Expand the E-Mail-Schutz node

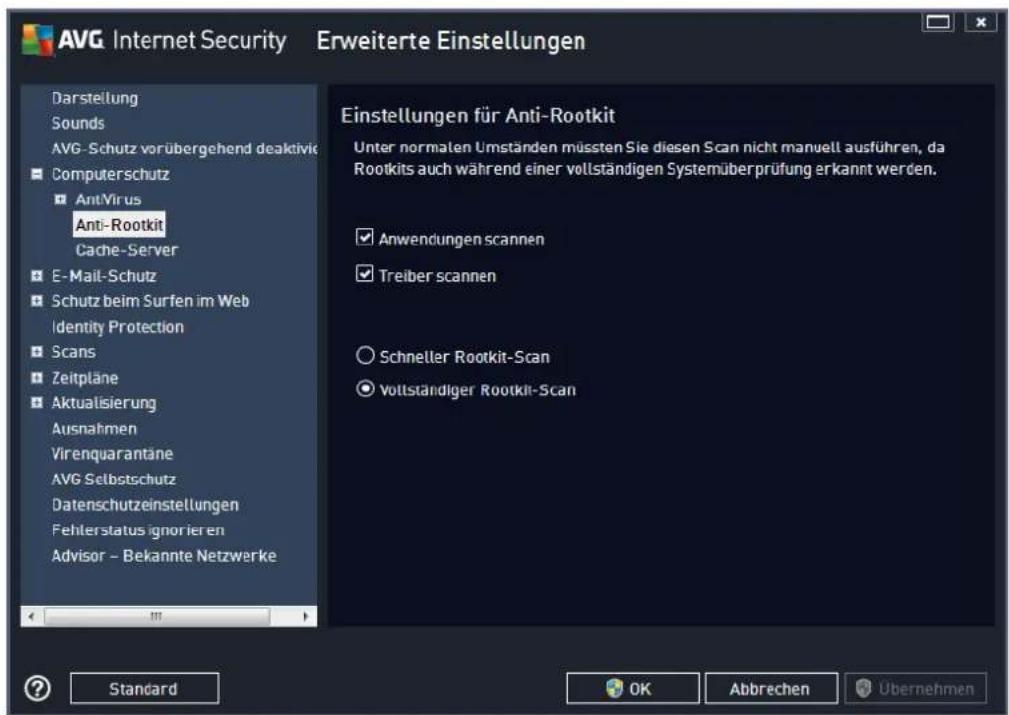coord(37,275)
